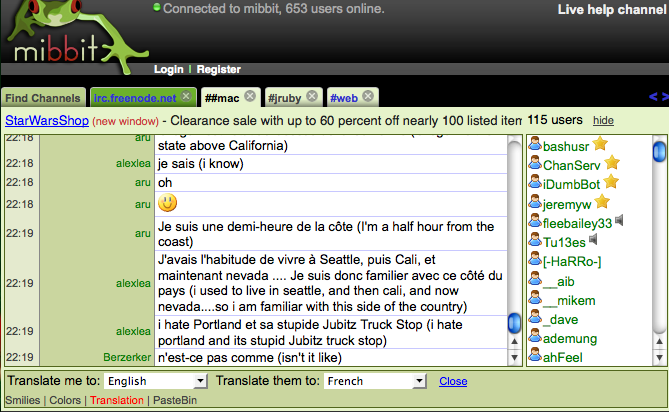
Task: Click the Register link
Action: pos(218,69)
